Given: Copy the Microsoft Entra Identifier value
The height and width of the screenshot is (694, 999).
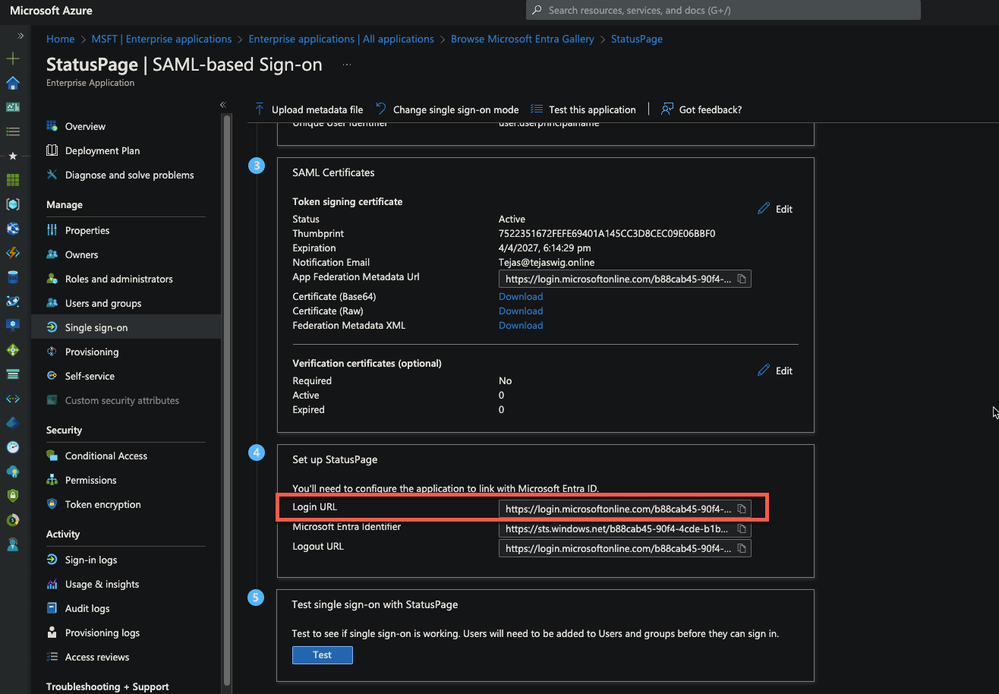Looking at the screenshot, I should click(742, 529).
